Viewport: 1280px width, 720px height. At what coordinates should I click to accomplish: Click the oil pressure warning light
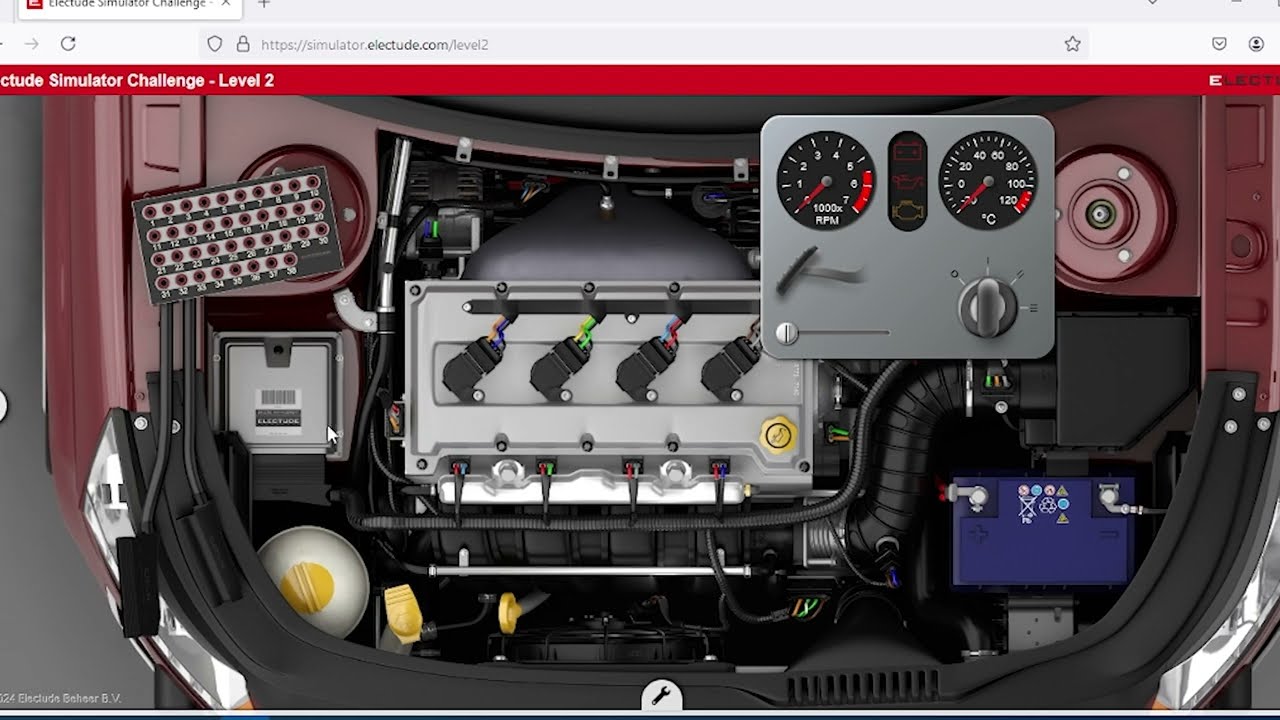[x=907, y=182]
